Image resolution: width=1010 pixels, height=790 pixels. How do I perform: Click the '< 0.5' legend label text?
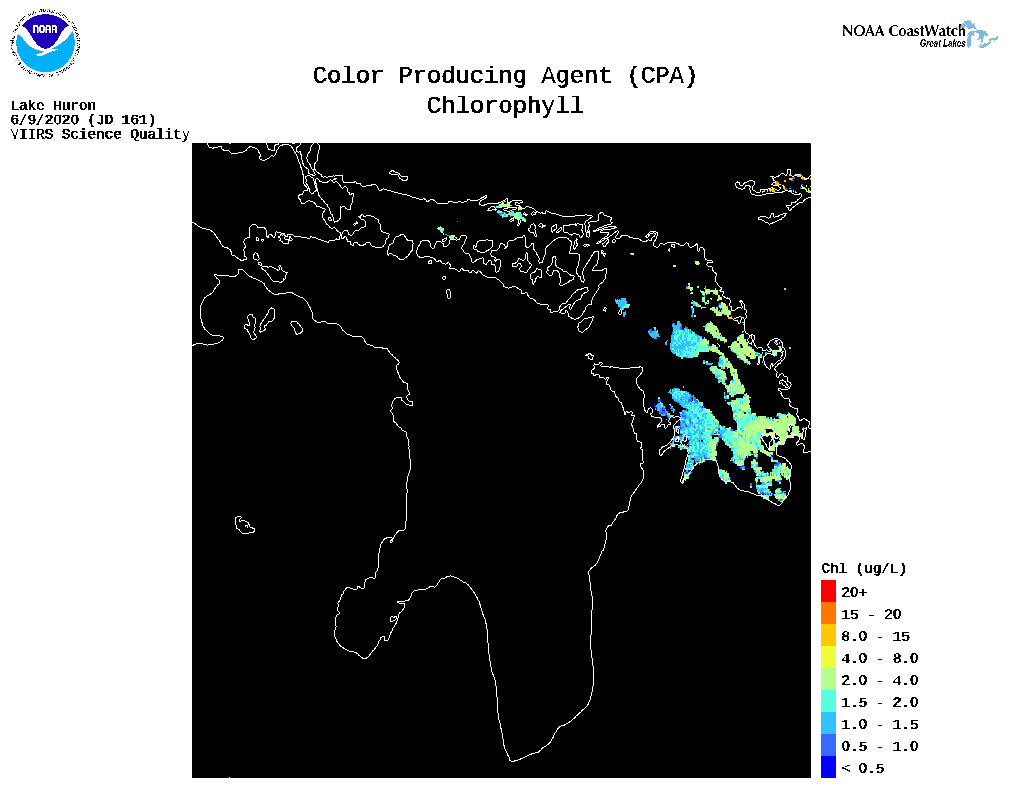pyautogui.click(x=862, y=767)
